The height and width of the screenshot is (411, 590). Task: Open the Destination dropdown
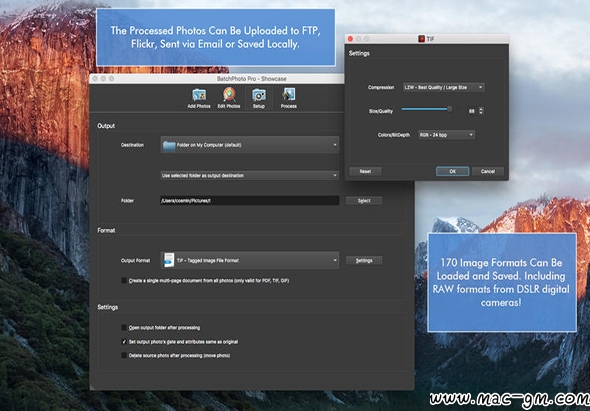[250, 145]
